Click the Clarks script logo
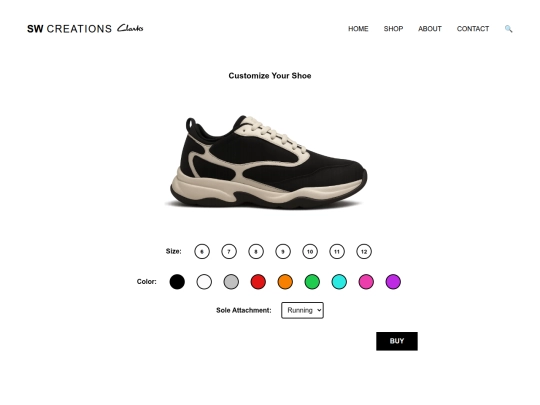This screenshot has height=405, width=540. click(x=130, y=28)
